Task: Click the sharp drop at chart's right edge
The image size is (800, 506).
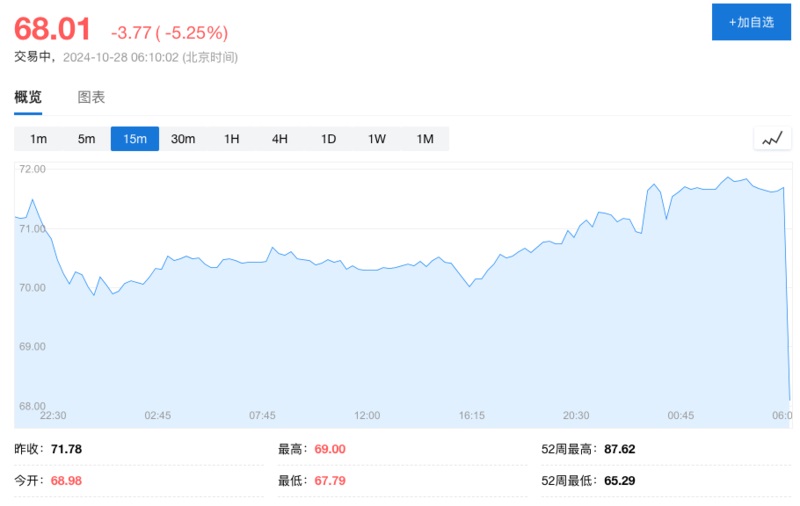Action: (x=788, y=300)
